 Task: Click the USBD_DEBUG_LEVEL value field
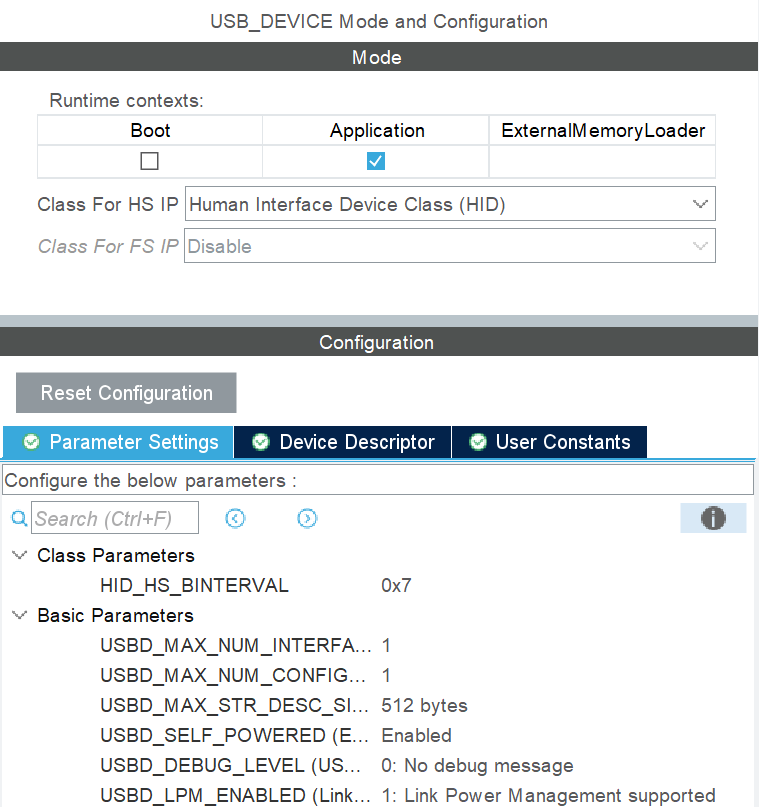[478, 765]
